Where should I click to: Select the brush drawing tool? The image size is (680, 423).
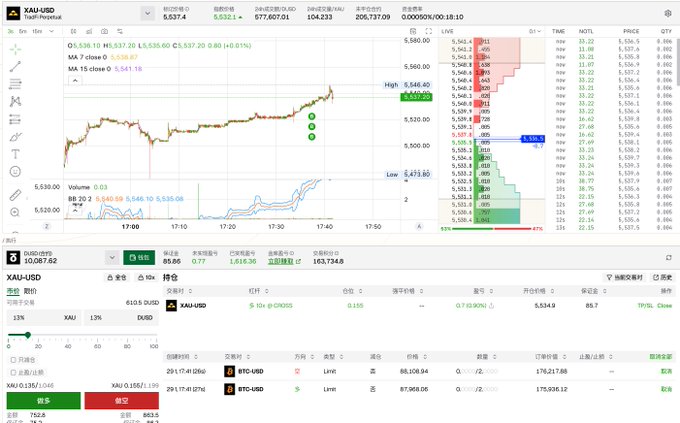[15, 137]
